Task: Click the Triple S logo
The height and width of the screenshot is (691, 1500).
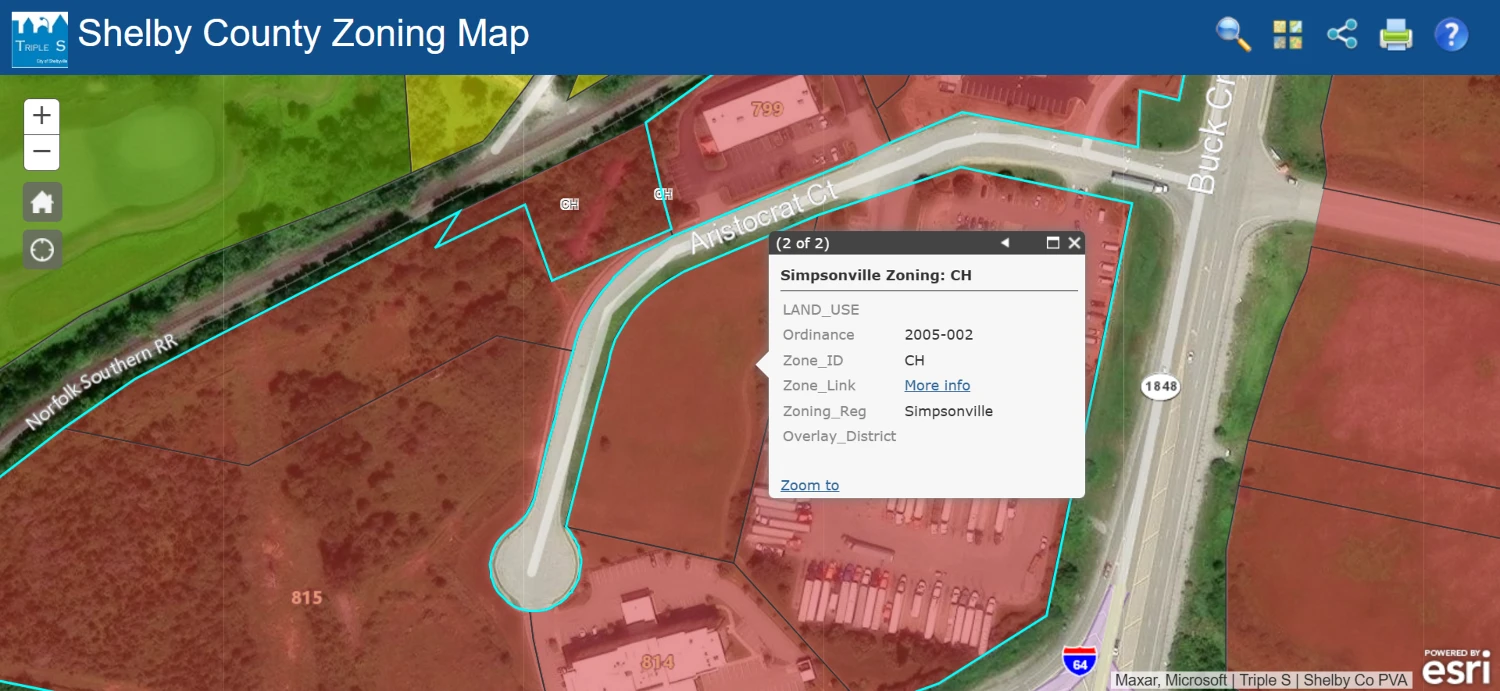Action: click(x=40, y=39)
